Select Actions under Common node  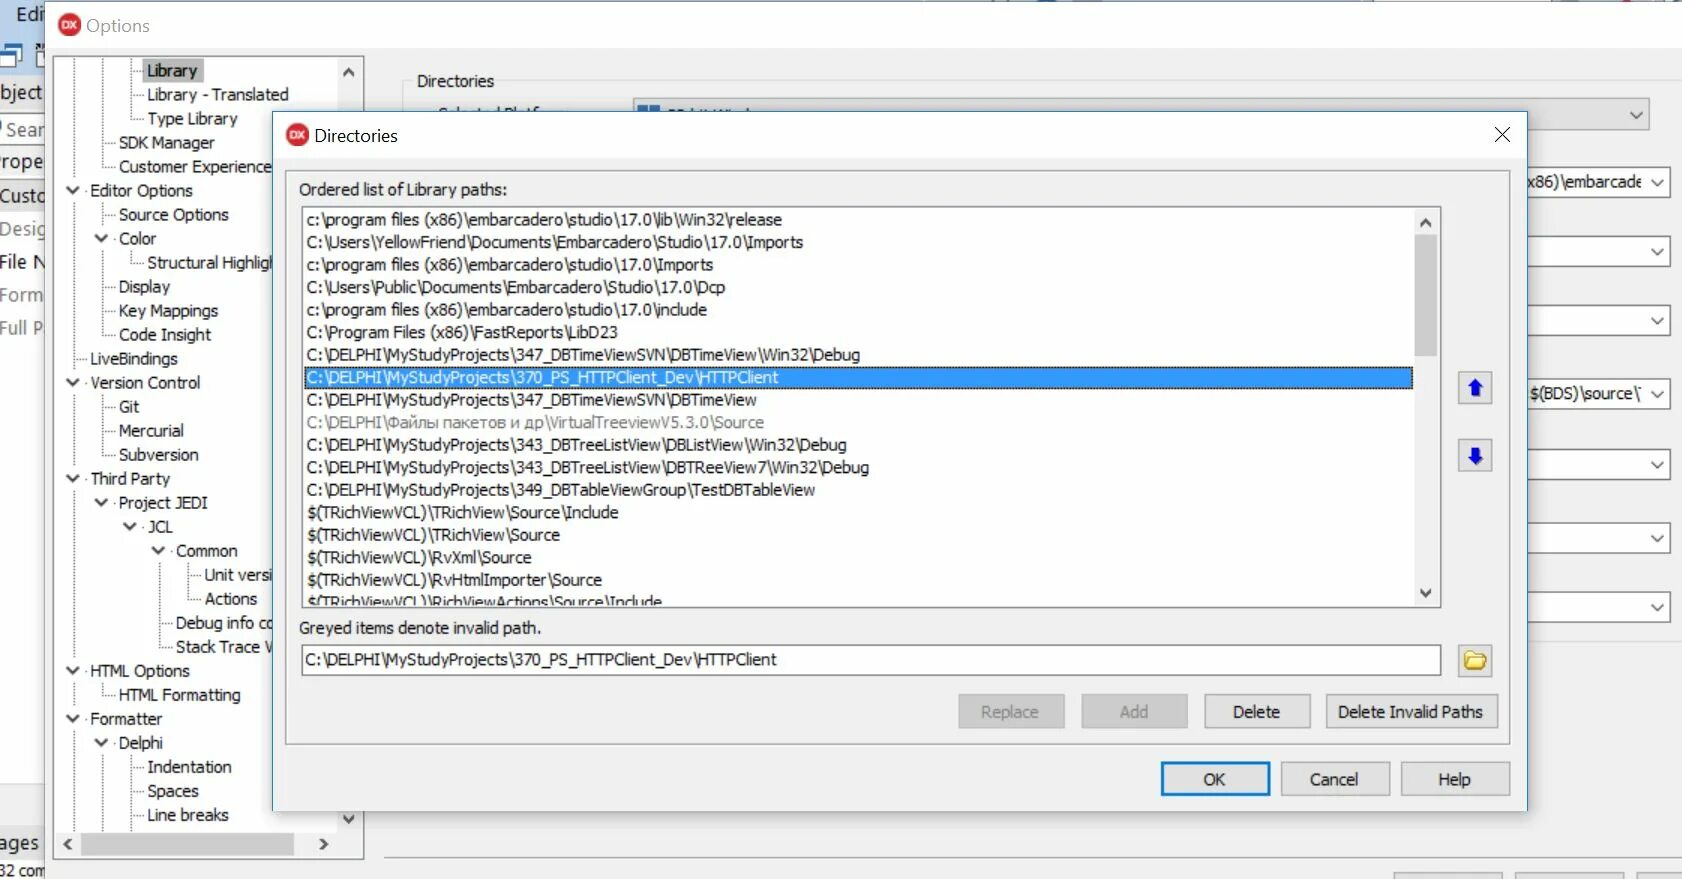click(x=231, y=599)
